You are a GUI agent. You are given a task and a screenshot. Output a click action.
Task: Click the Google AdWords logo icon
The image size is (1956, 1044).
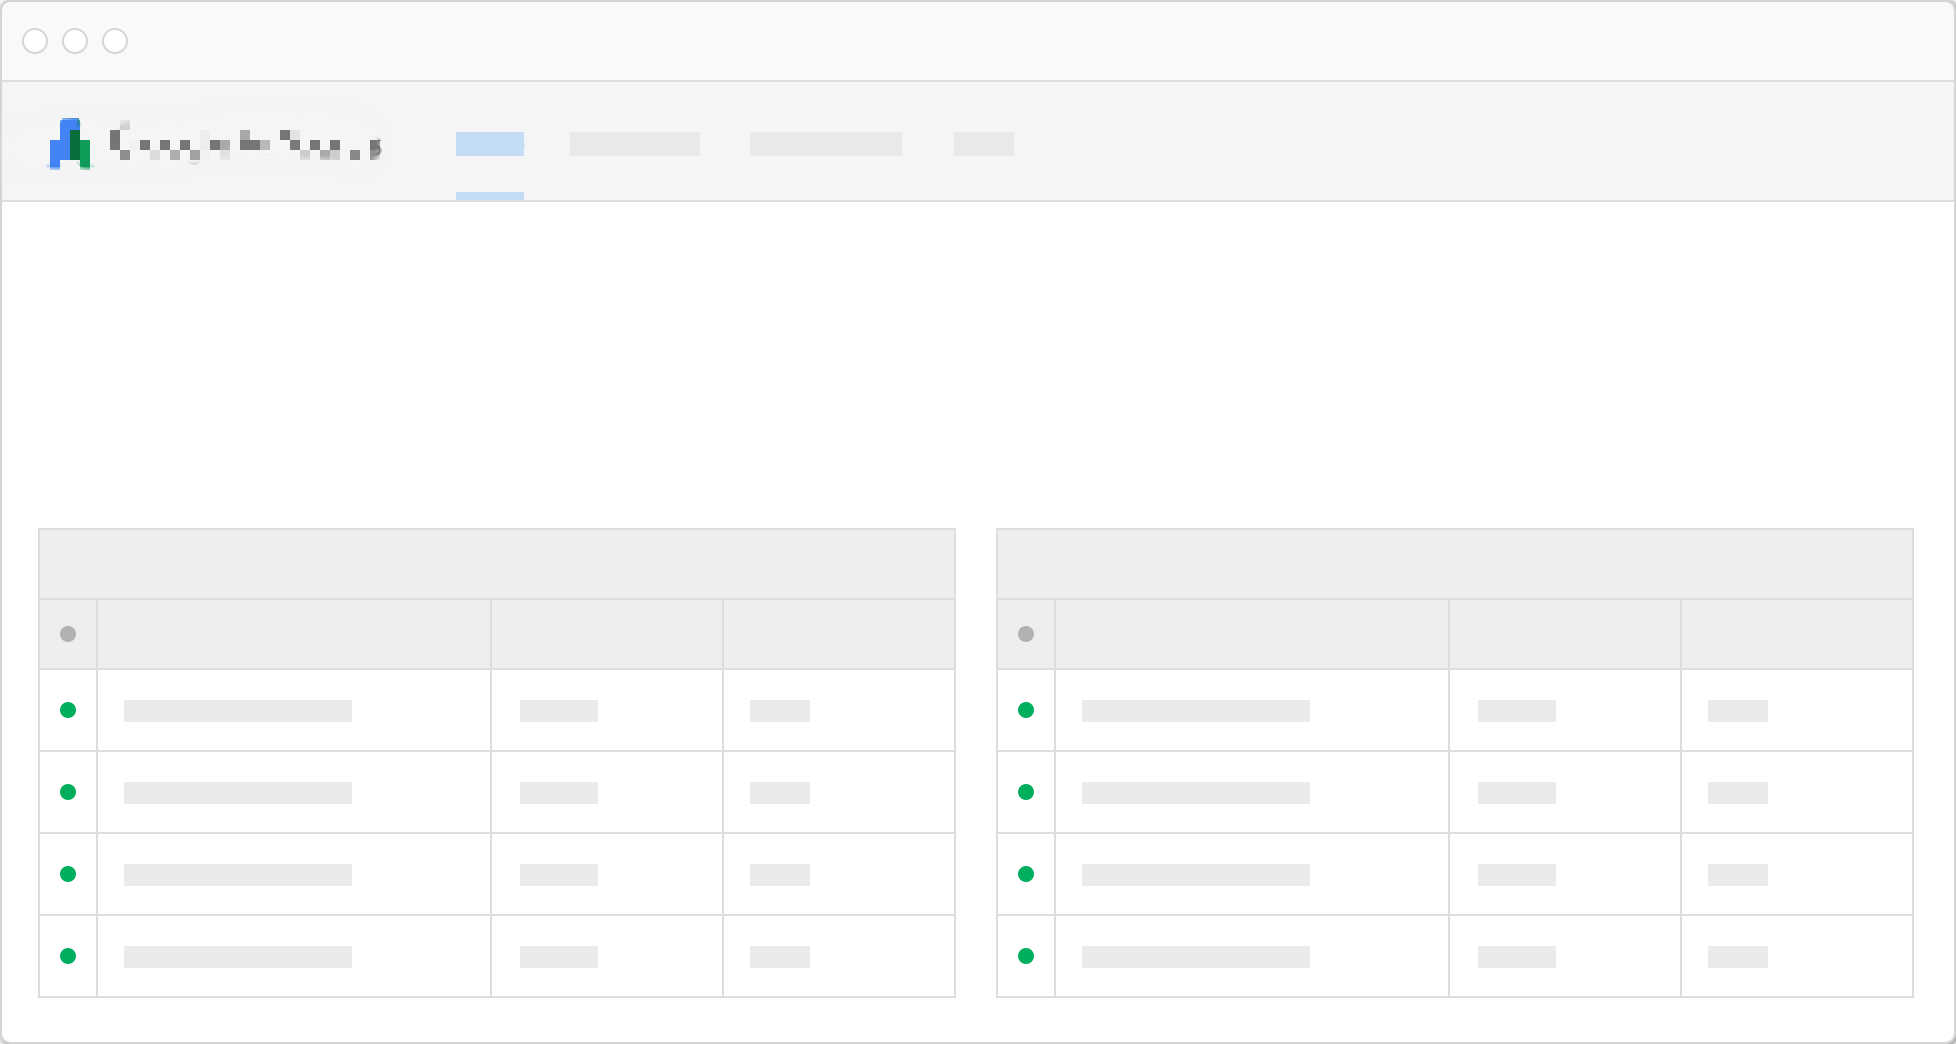coord(70,144)
